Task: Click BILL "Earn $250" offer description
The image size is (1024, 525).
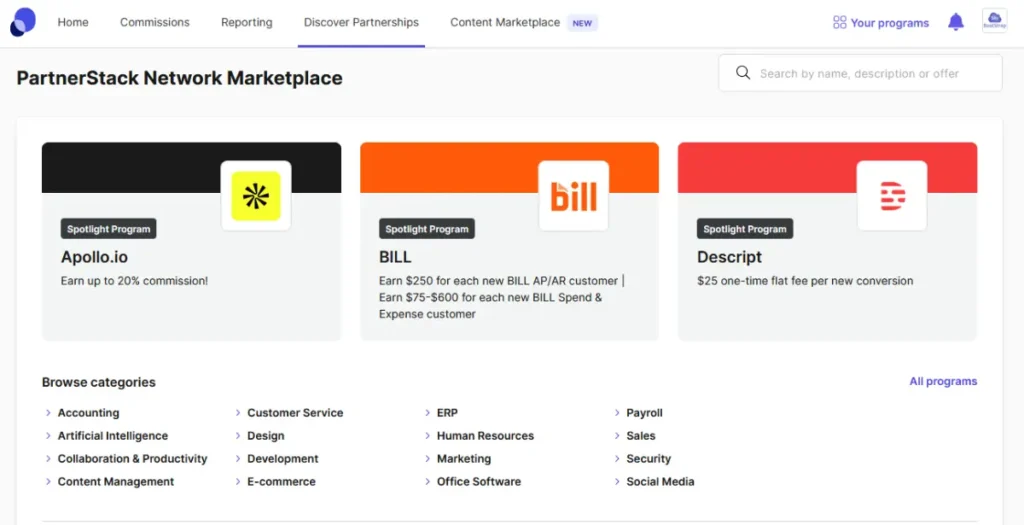Action: (502, 297)
